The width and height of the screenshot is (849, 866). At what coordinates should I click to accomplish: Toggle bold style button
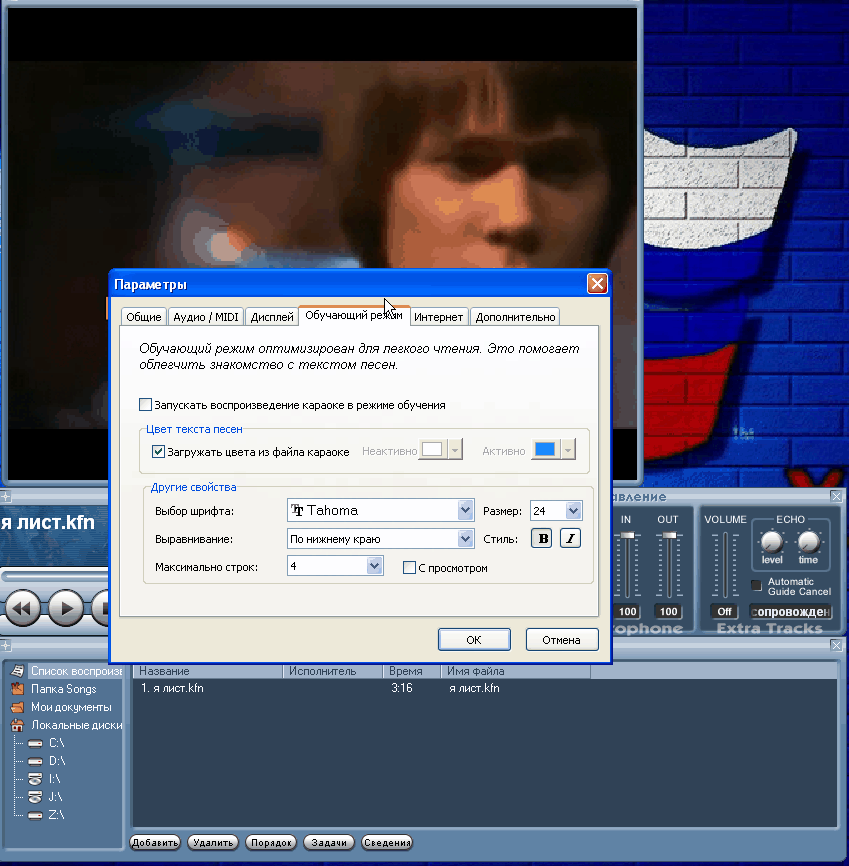pyautogui.click(x=542, y=538)
